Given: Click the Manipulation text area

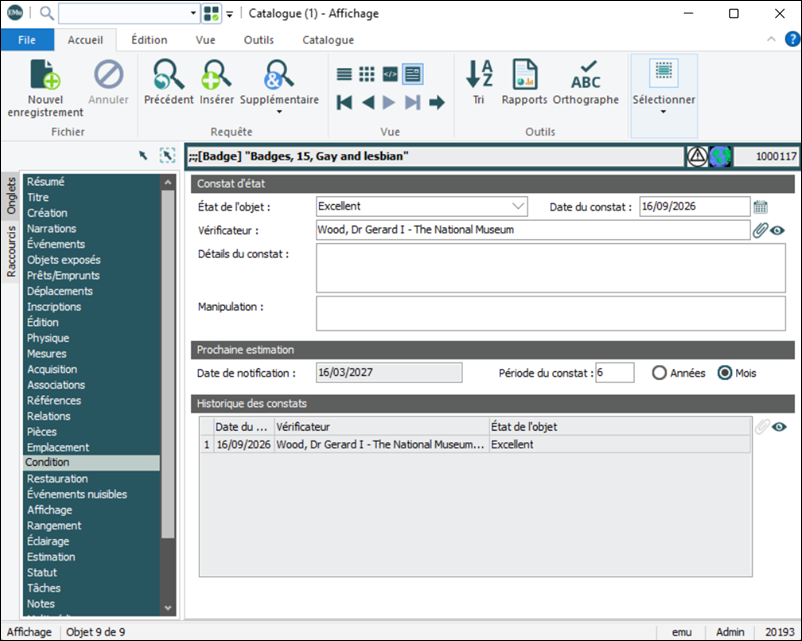Looking at the screenshot, I should (550, 314).
